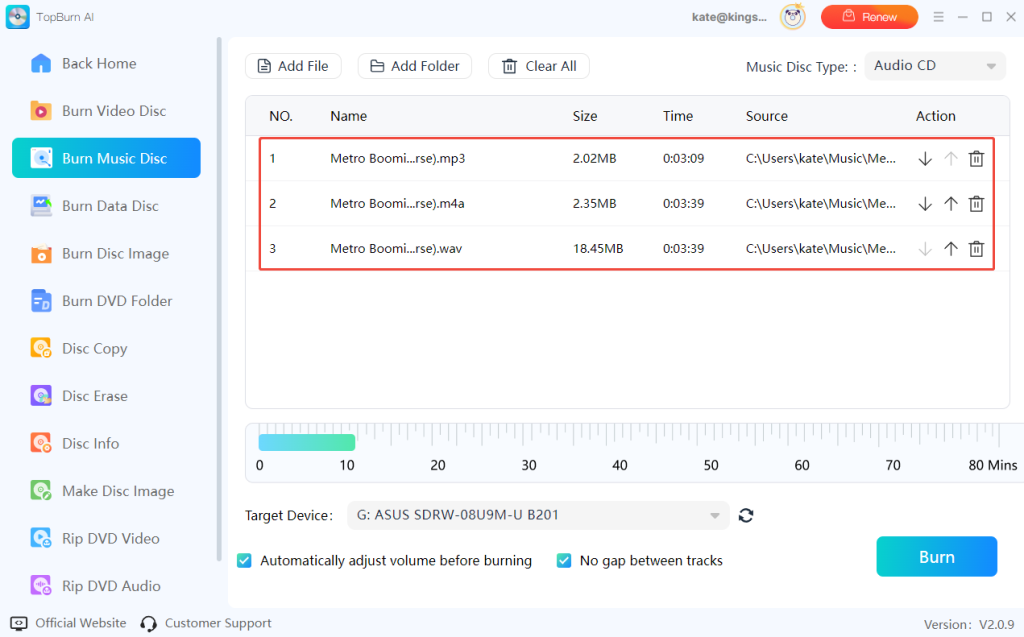Switch to Rip DVD Audio
1024x637 pixels.
pos(110,586)
